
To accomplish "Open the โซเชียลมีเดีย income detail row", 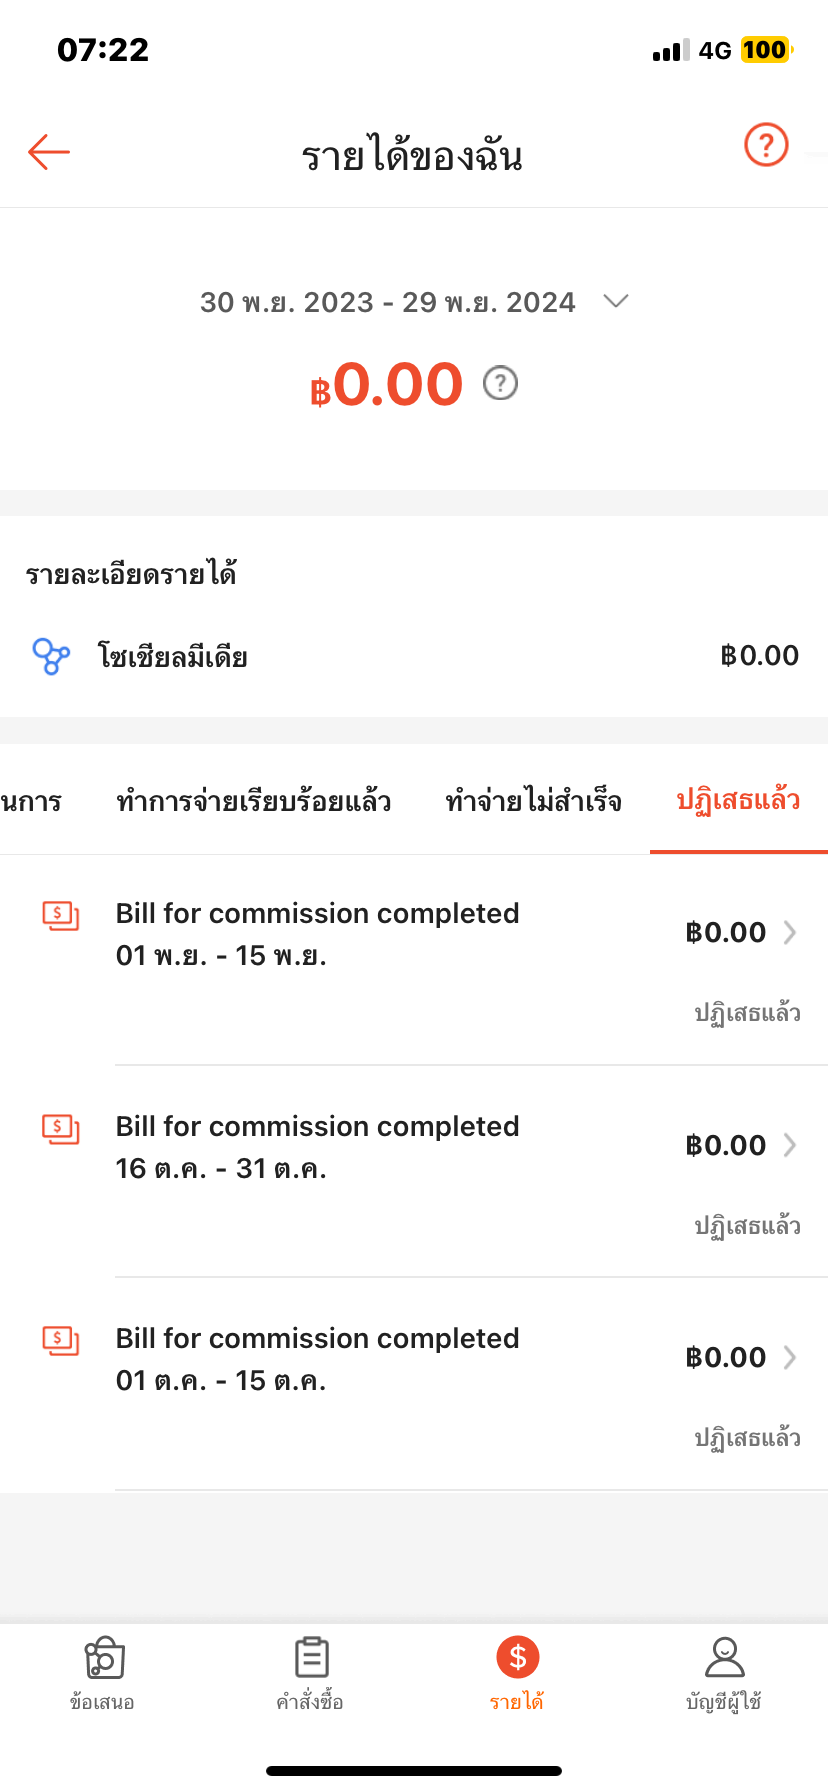I will click(414, 656).
